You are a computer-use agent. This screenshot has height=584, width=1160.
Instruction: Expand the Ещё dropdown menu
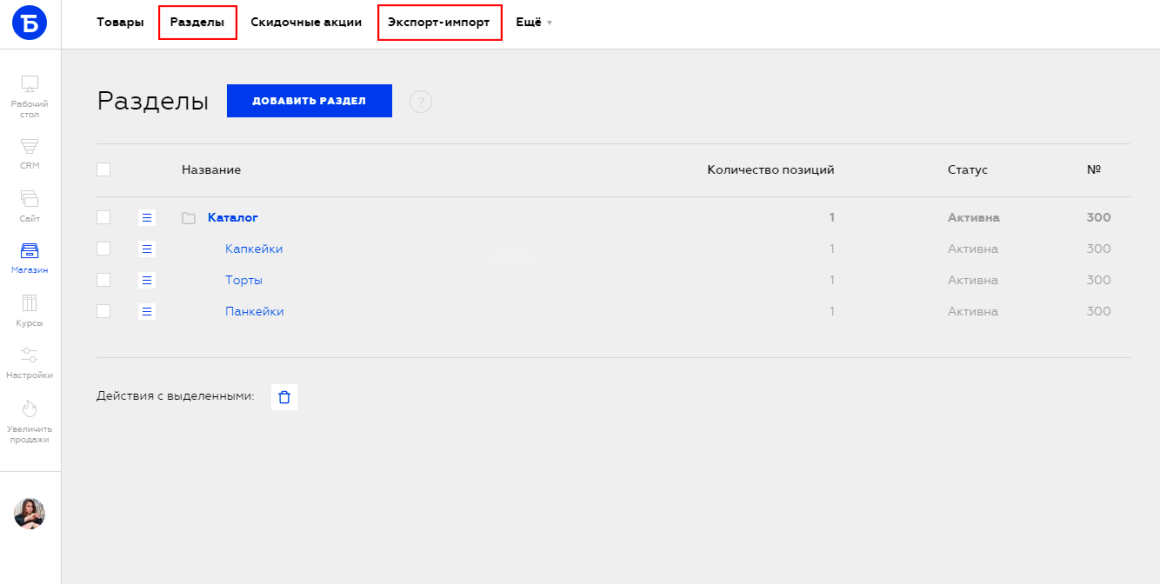click(534, 22)
